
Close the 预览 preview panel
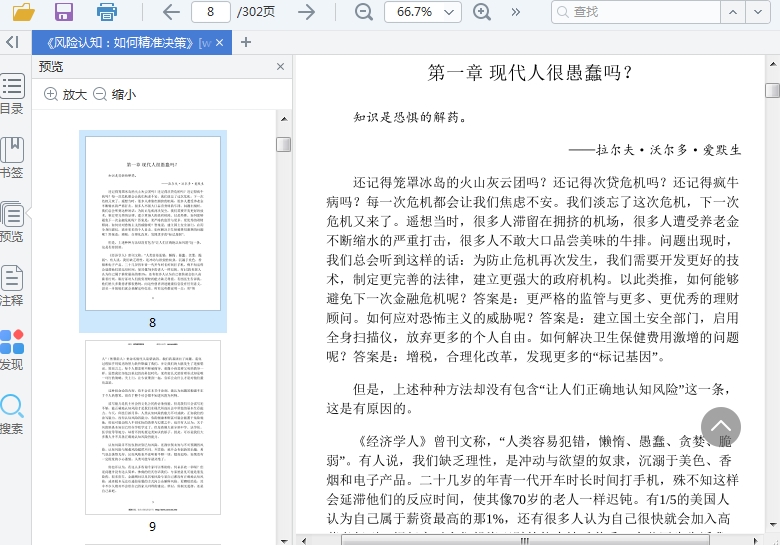[x=281, y=67]
